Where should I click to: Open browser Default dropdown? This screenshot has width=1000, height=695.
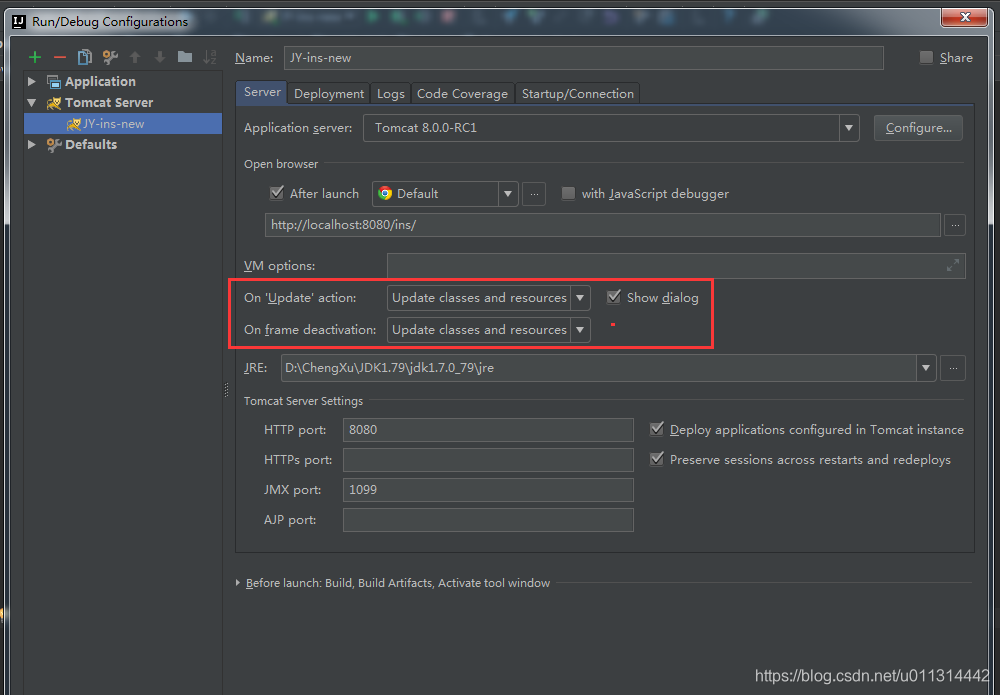click(508, 194)
